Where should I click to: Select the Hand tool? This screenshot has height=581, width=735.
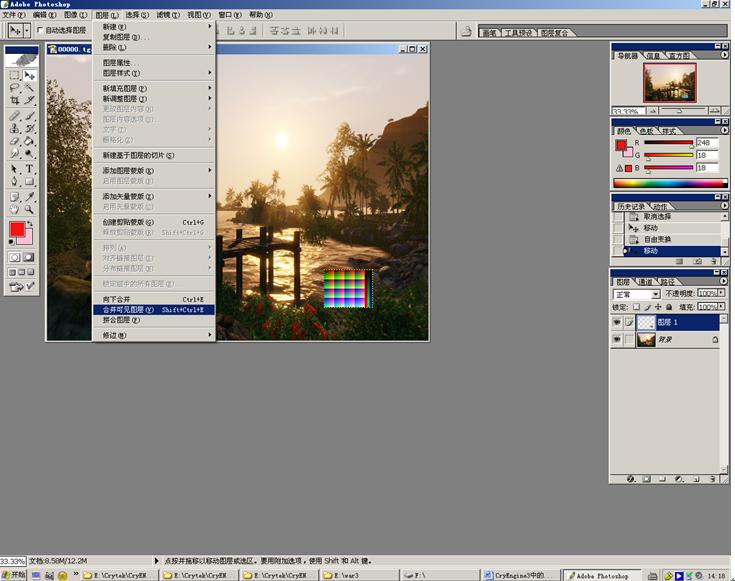(14, 209)
